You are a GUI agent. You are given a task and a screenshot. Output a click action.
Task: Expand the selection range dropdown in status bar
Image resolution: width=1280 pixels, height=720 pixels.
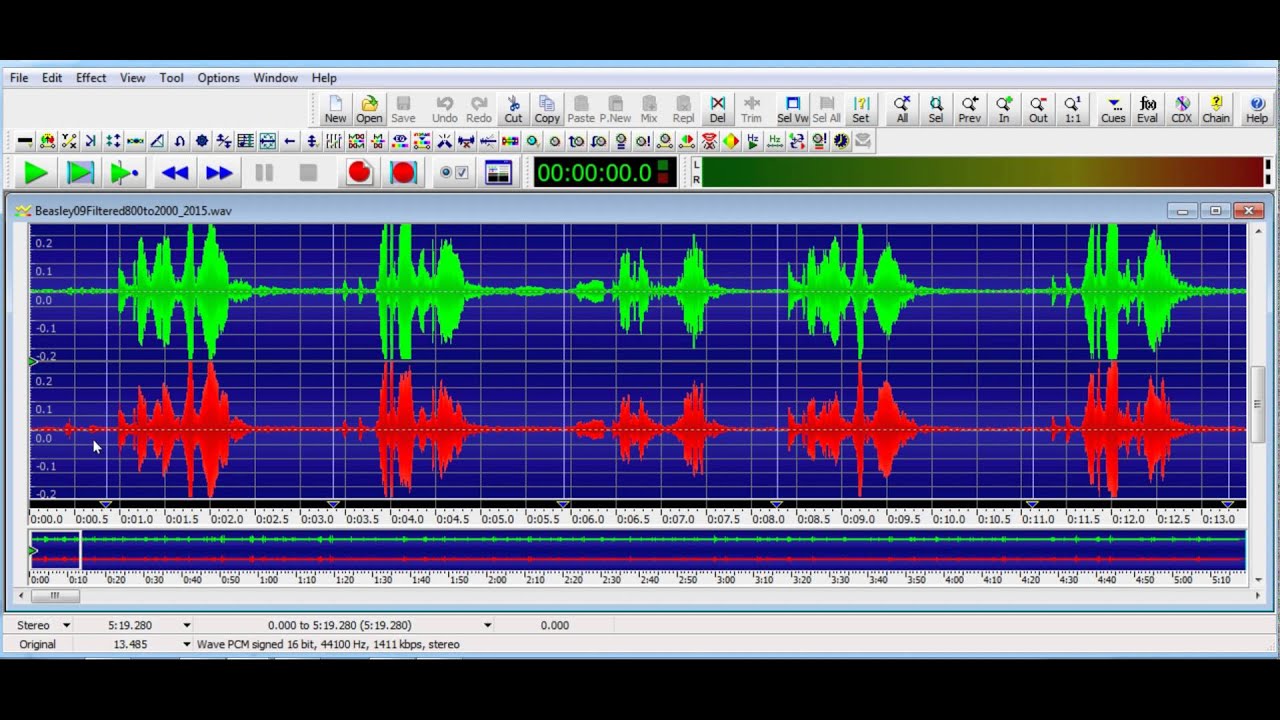click(488, 625)
